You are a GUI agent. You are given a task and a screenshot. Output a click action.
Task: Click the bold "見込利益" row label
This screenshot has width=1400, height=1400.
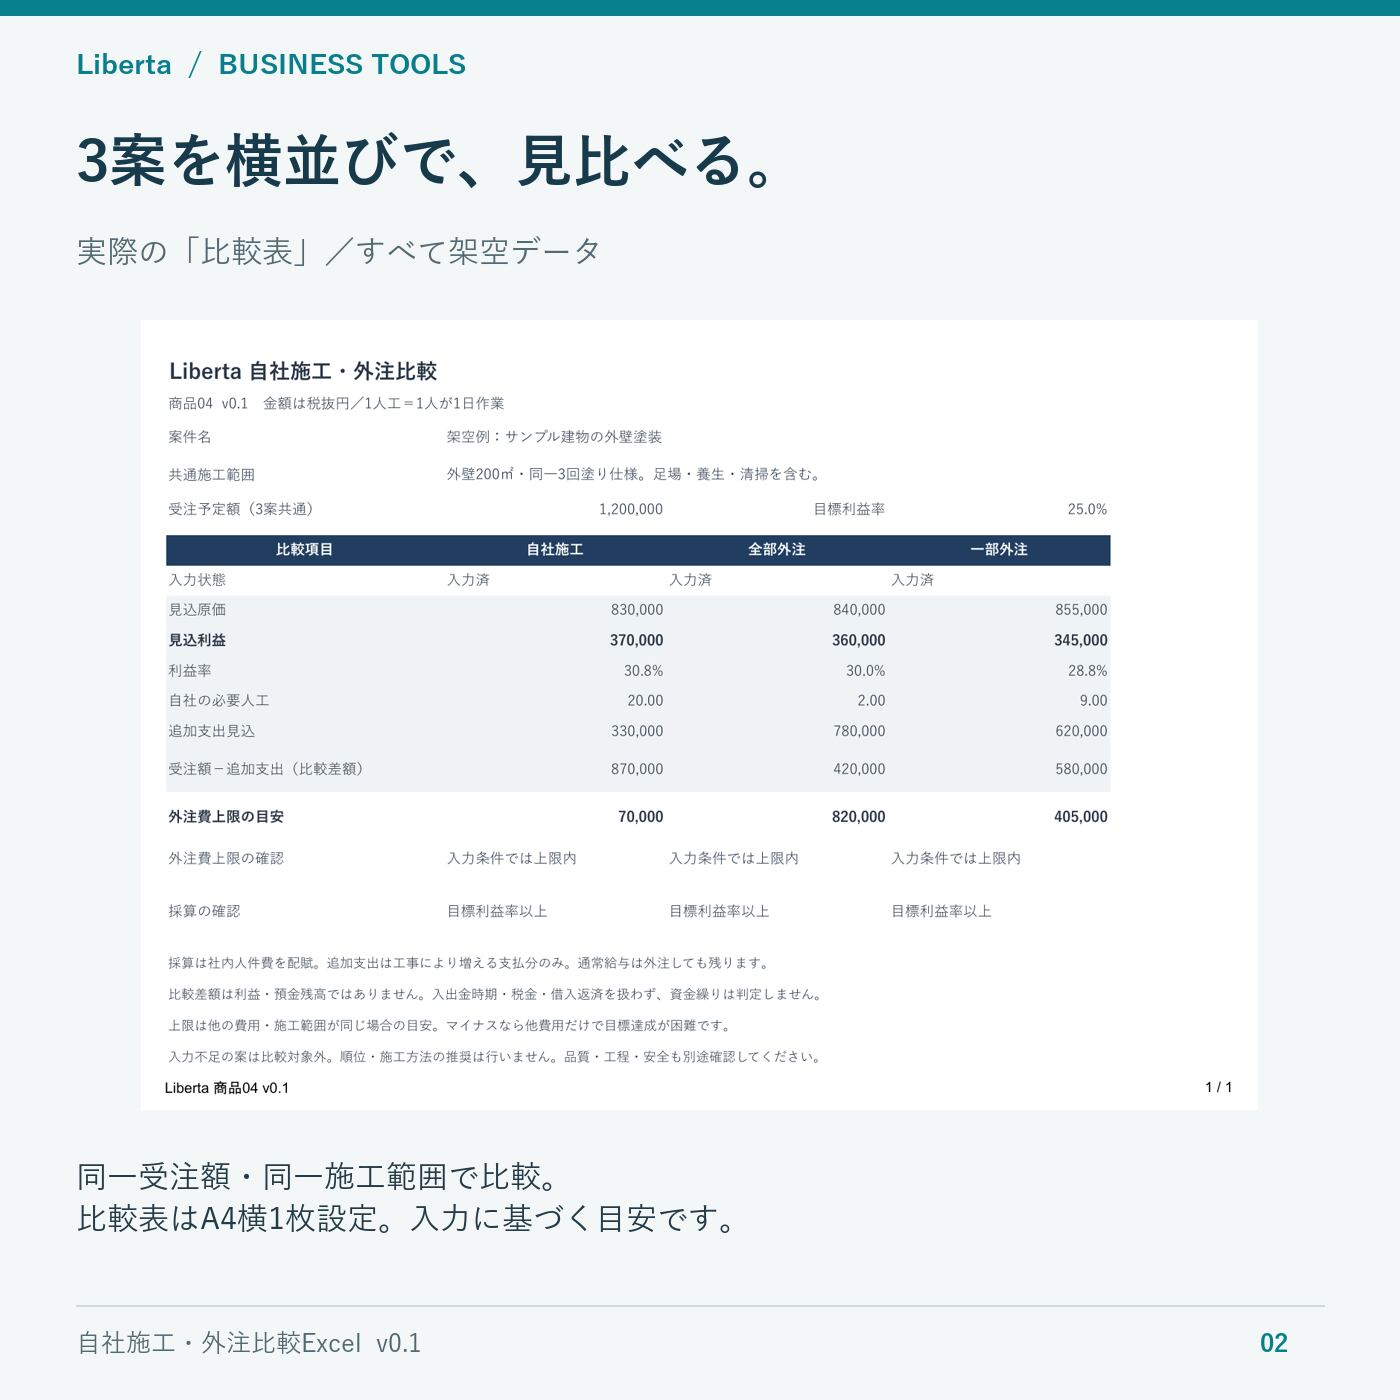tap(197, 640)
